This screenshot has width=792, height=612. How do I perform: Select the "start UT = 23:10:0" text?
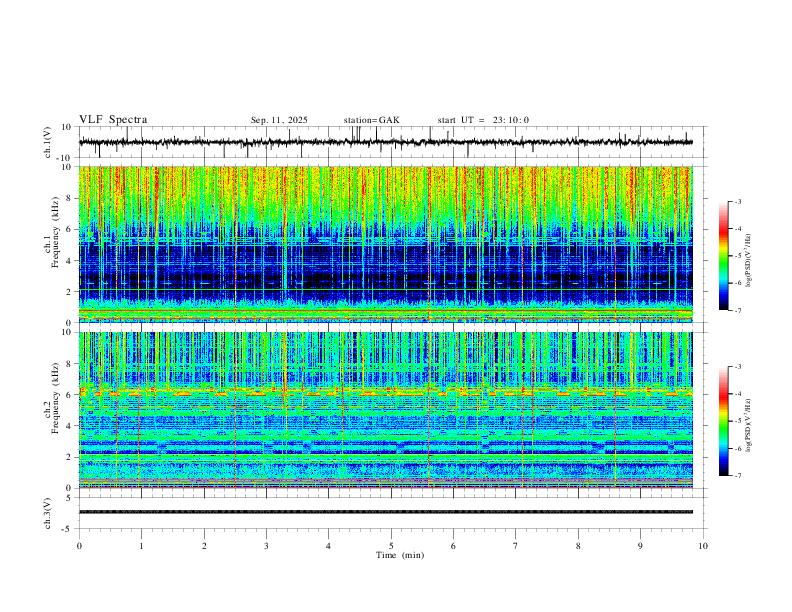click(x=483, y=120)
